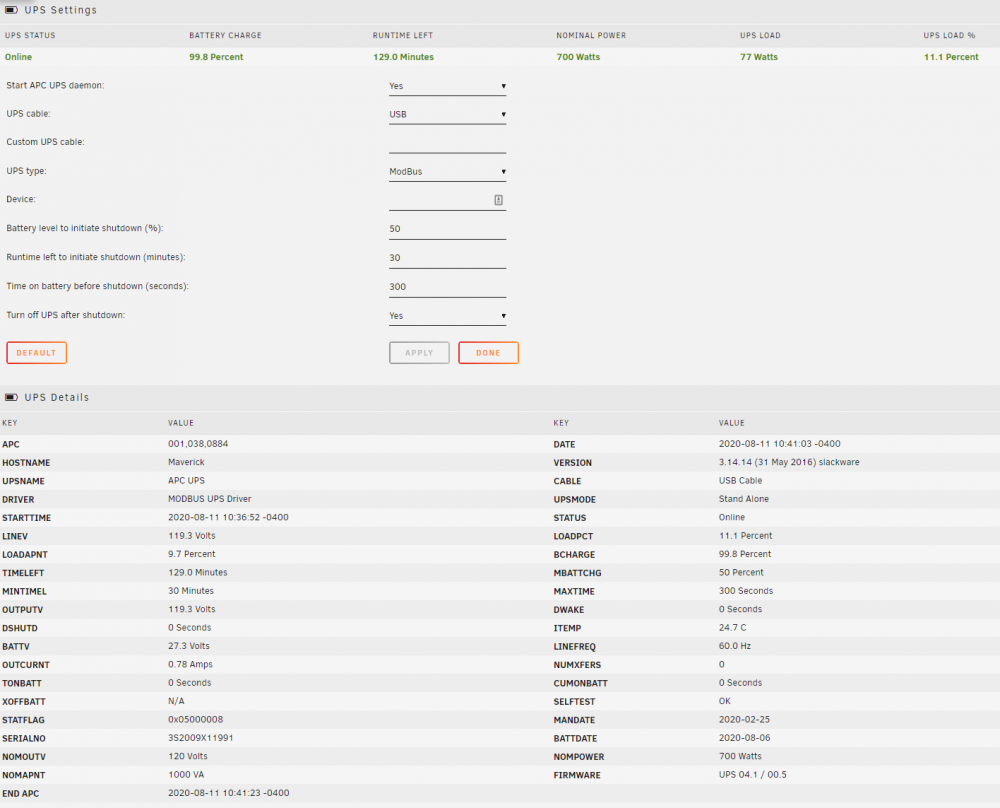1000x808 pixels.
Task: Select the APC value 001,038,0884
Action: (x=198, y=444)
